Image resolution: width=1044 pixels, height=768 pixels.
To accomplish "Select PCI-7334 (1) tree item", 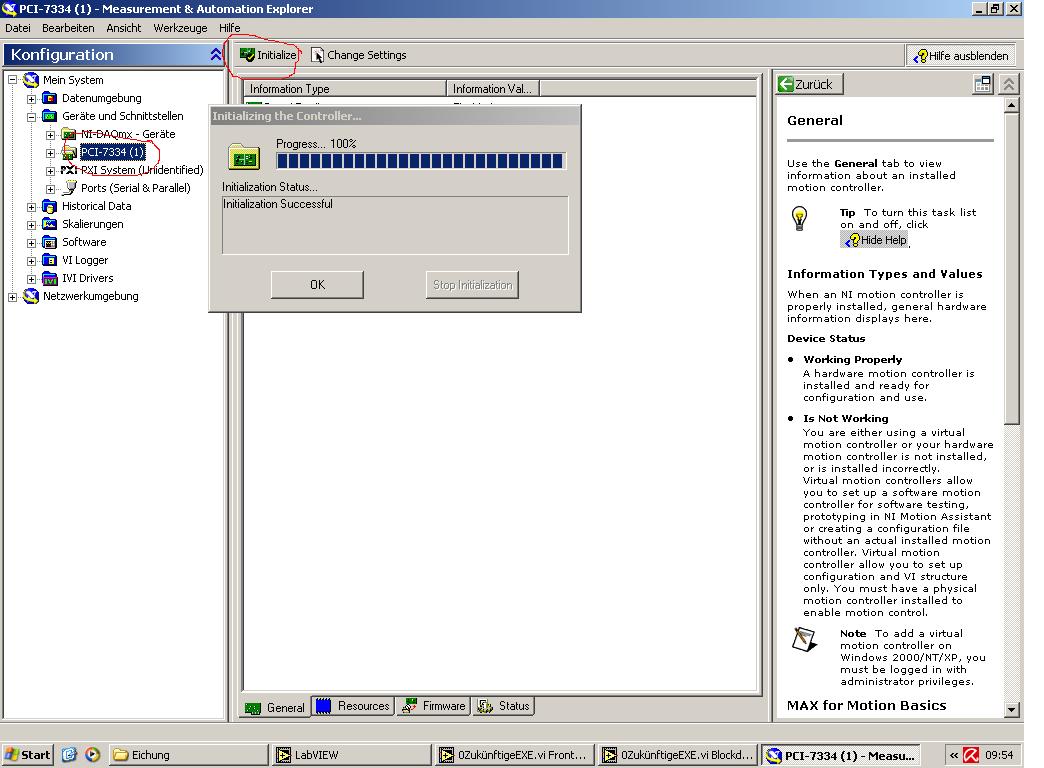I will click(113, 152).
